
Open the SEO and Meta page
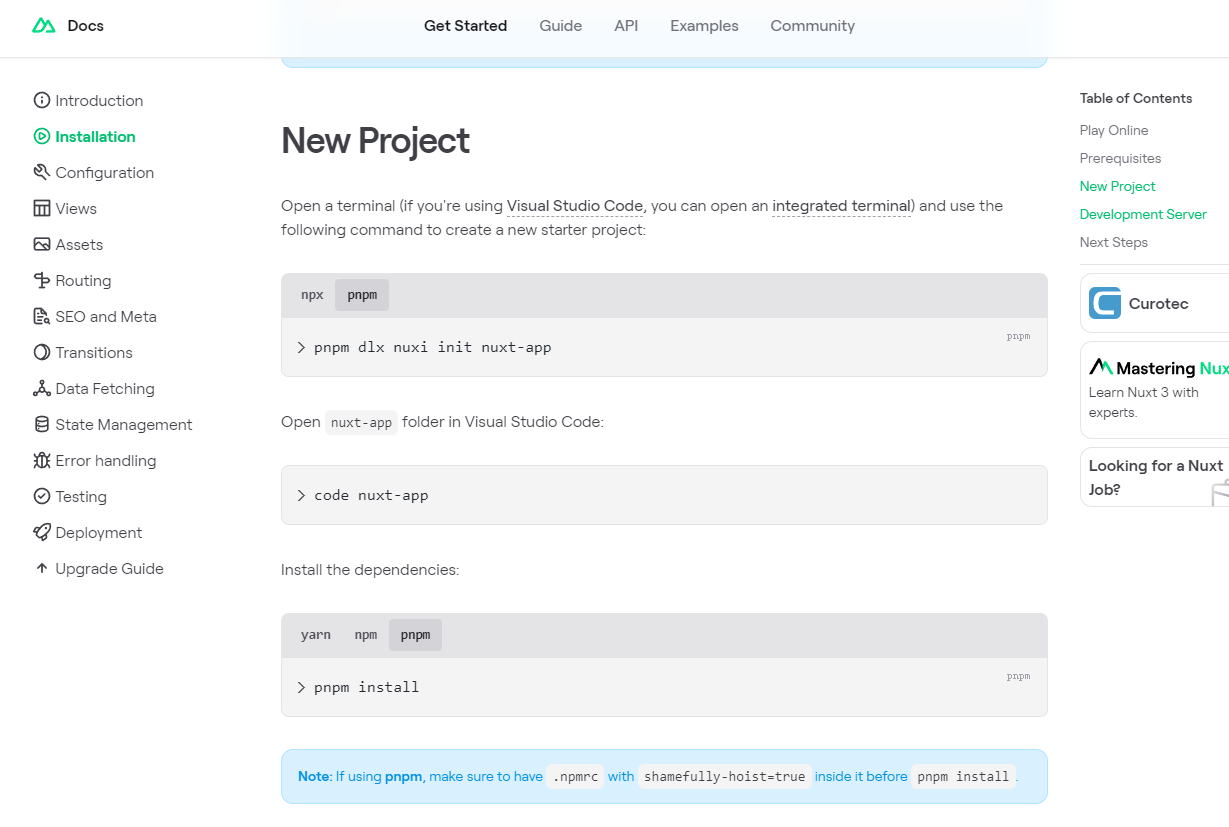106,316
